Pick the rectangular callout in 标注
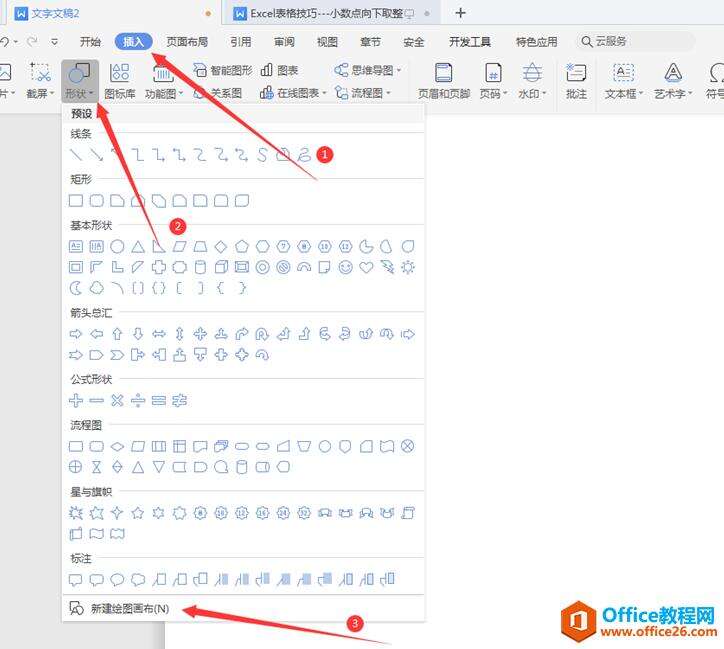Viewport: 724px width, 649px height. click(76, 580)
